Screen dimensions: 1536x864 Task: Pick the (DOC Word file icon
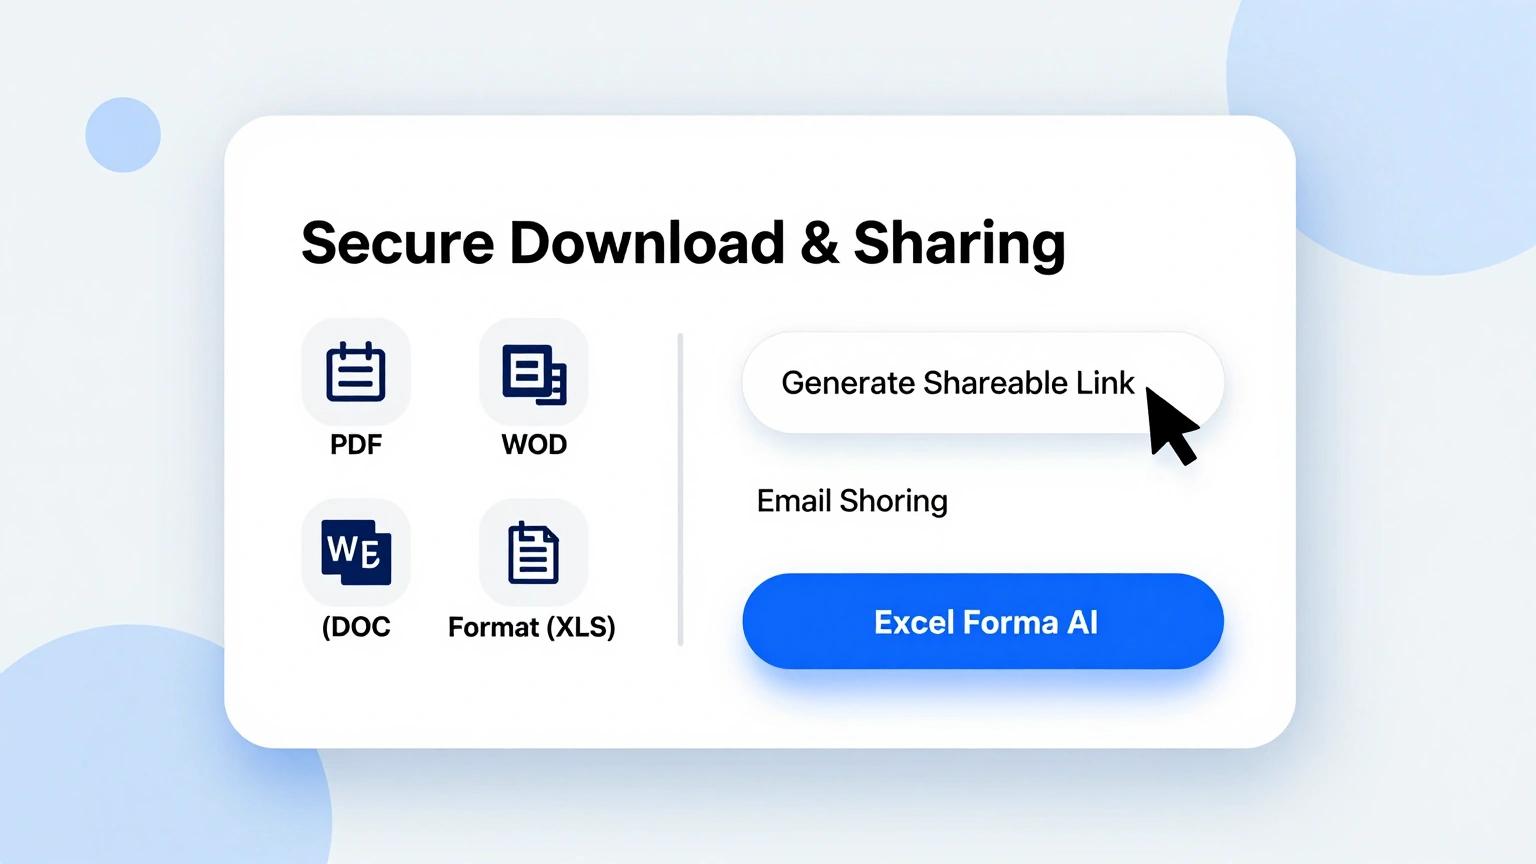[356, 552]
